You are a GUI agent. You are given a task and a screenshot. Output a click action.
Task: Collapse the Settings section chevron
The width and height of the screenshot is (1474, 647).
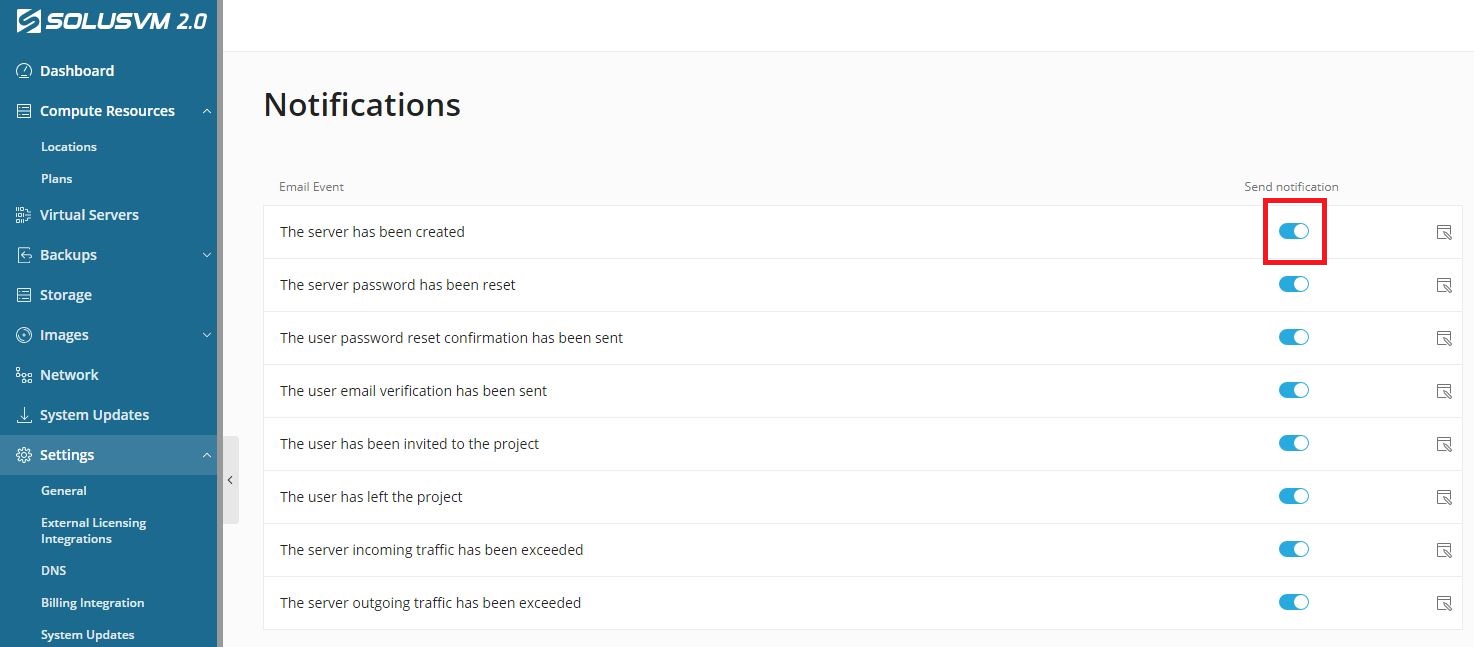click(x=207, y=455)
